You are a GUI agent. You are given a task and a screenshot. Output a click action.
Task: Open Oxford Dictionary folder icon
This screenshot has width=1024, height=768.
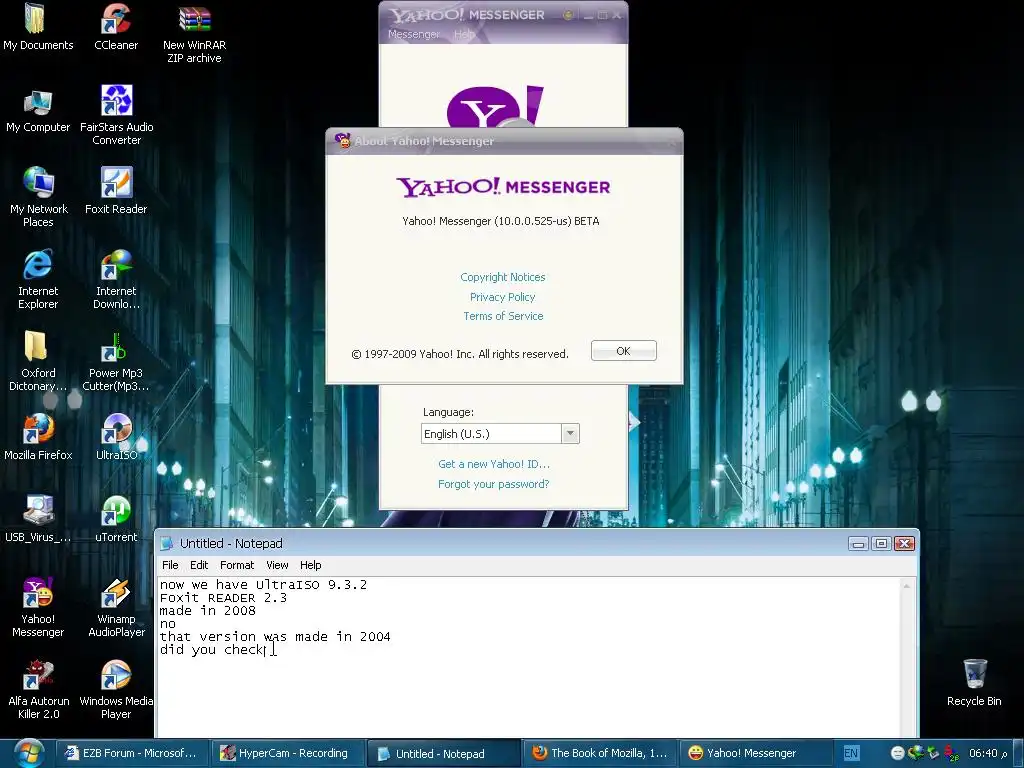[38, 361]
